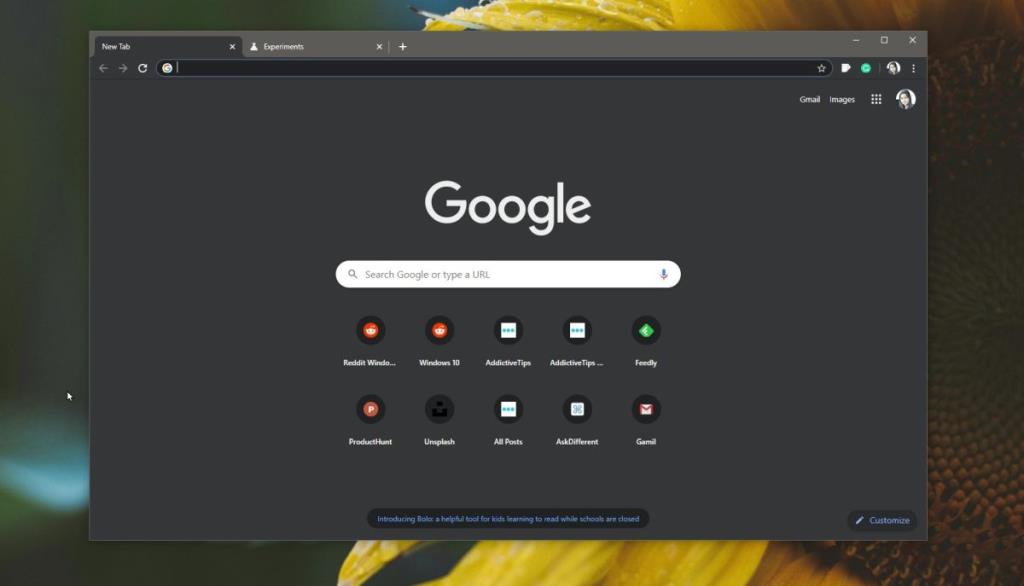Open the Unsplash shortcut

coord(440,409)
